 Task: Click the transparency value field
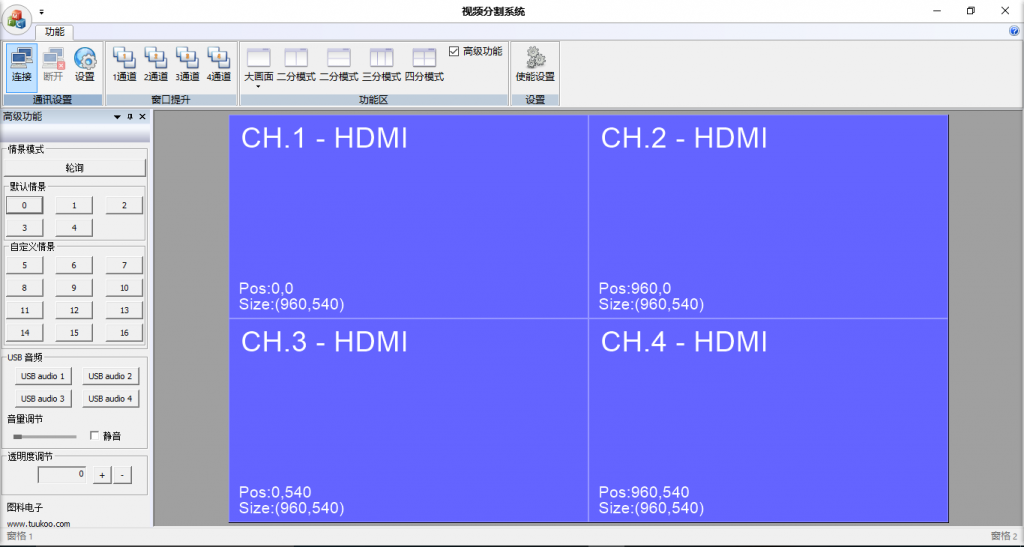pos(62,475)
